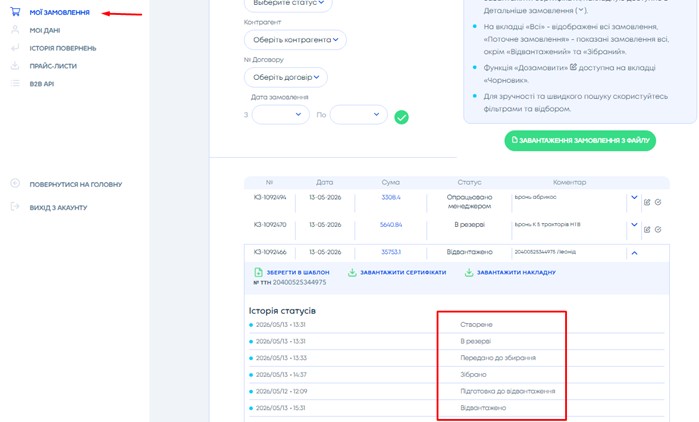The width and height of the screenshot is (699, 422).
Task: Click circled check icon for order КЗ-1092470
Action: click(x=658, y=229)
